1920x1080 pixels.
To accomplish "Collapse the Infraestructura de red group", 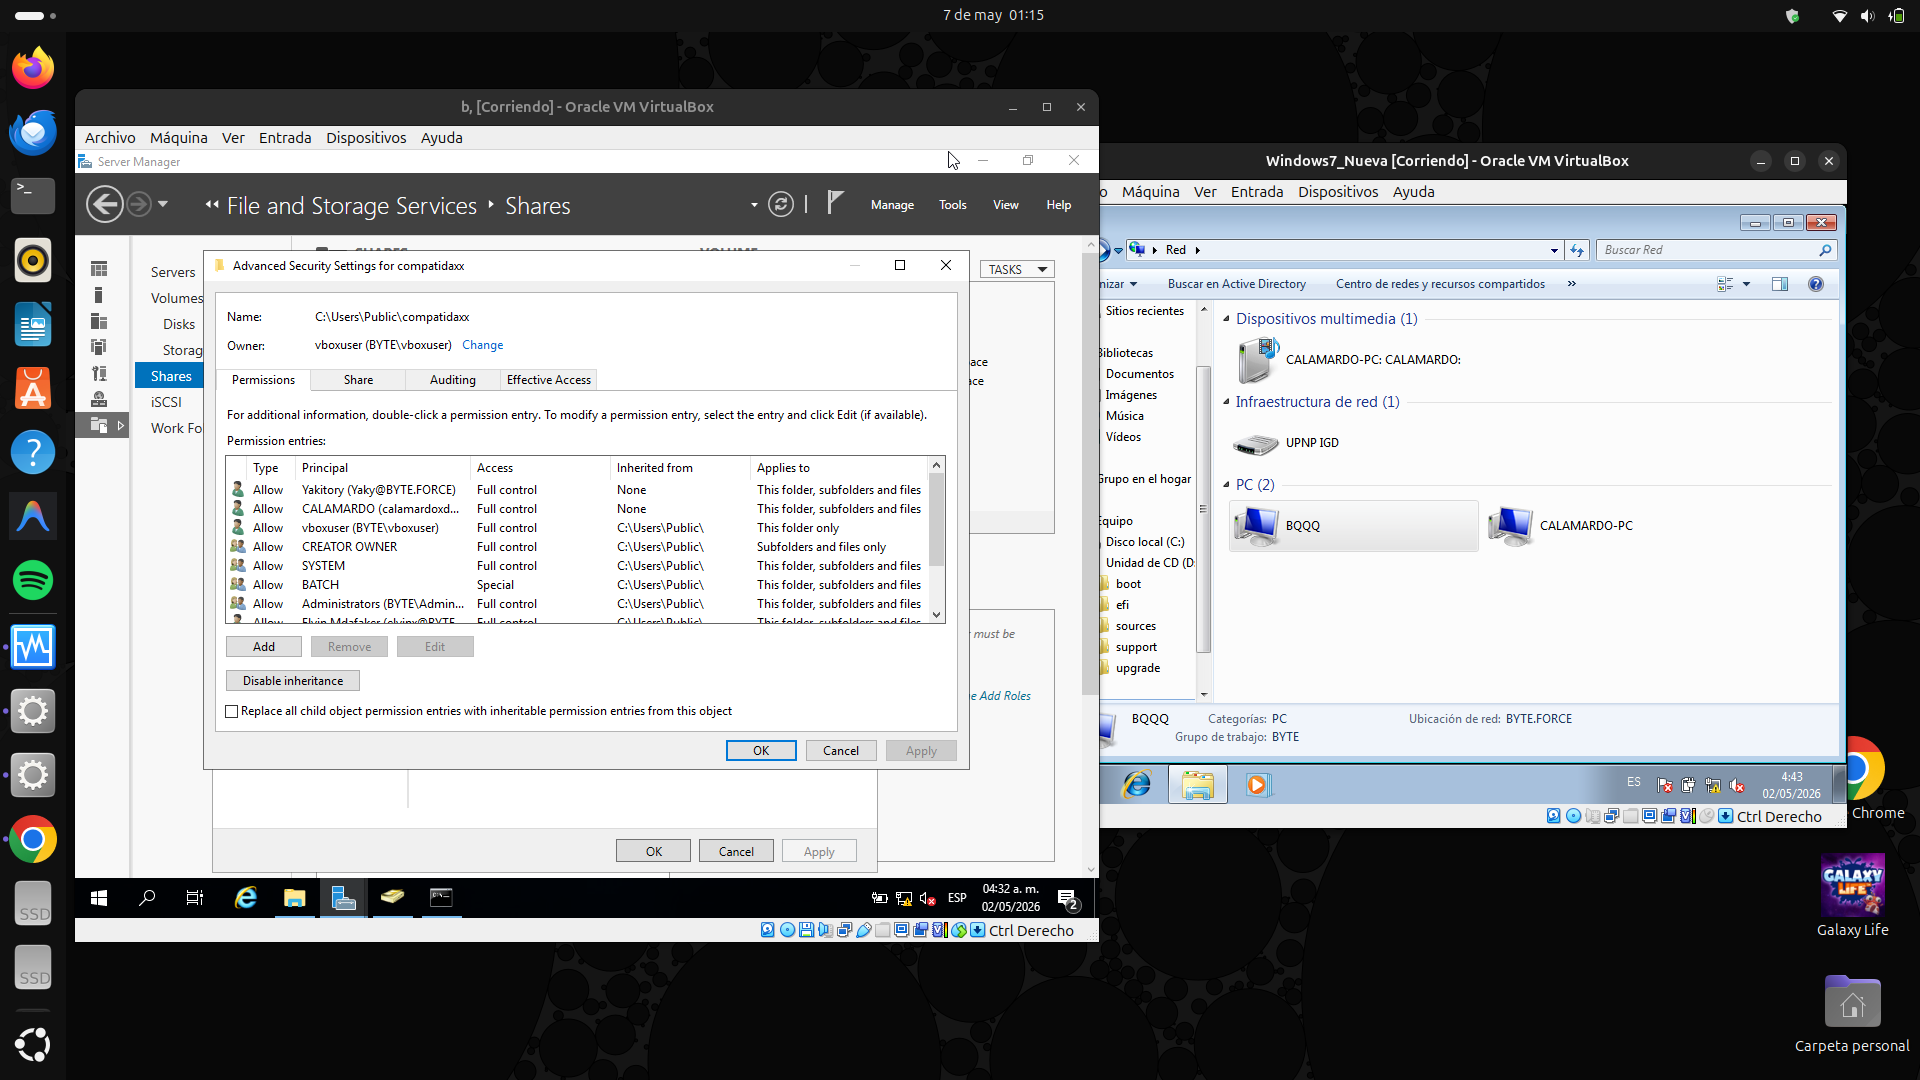I will pyautogui.click(x=1227, y=402).
